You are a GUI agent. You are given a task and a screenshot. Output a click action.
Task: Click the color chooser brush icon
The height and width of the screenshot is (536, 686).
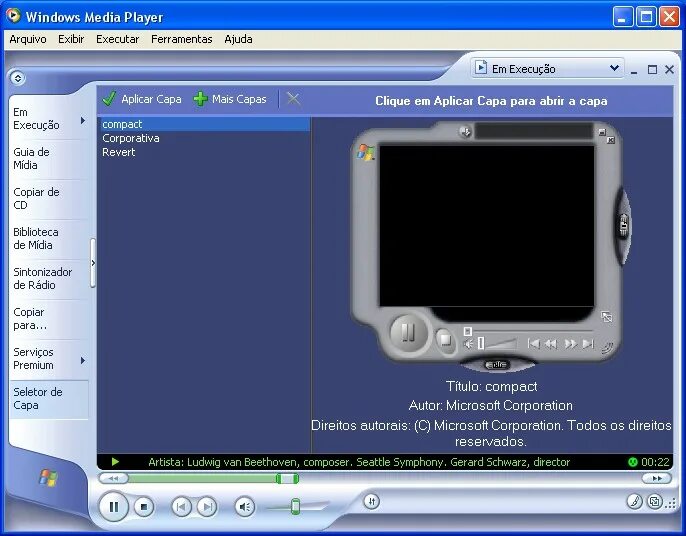click(x=634, y=501)
